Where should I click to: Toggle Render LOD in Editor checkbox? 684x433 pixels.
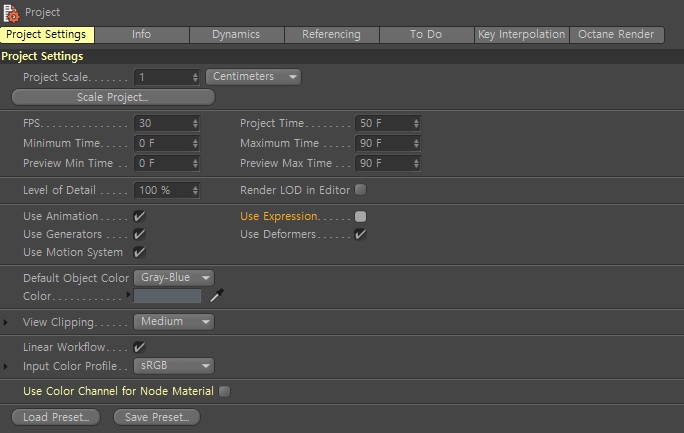point(360,190)
